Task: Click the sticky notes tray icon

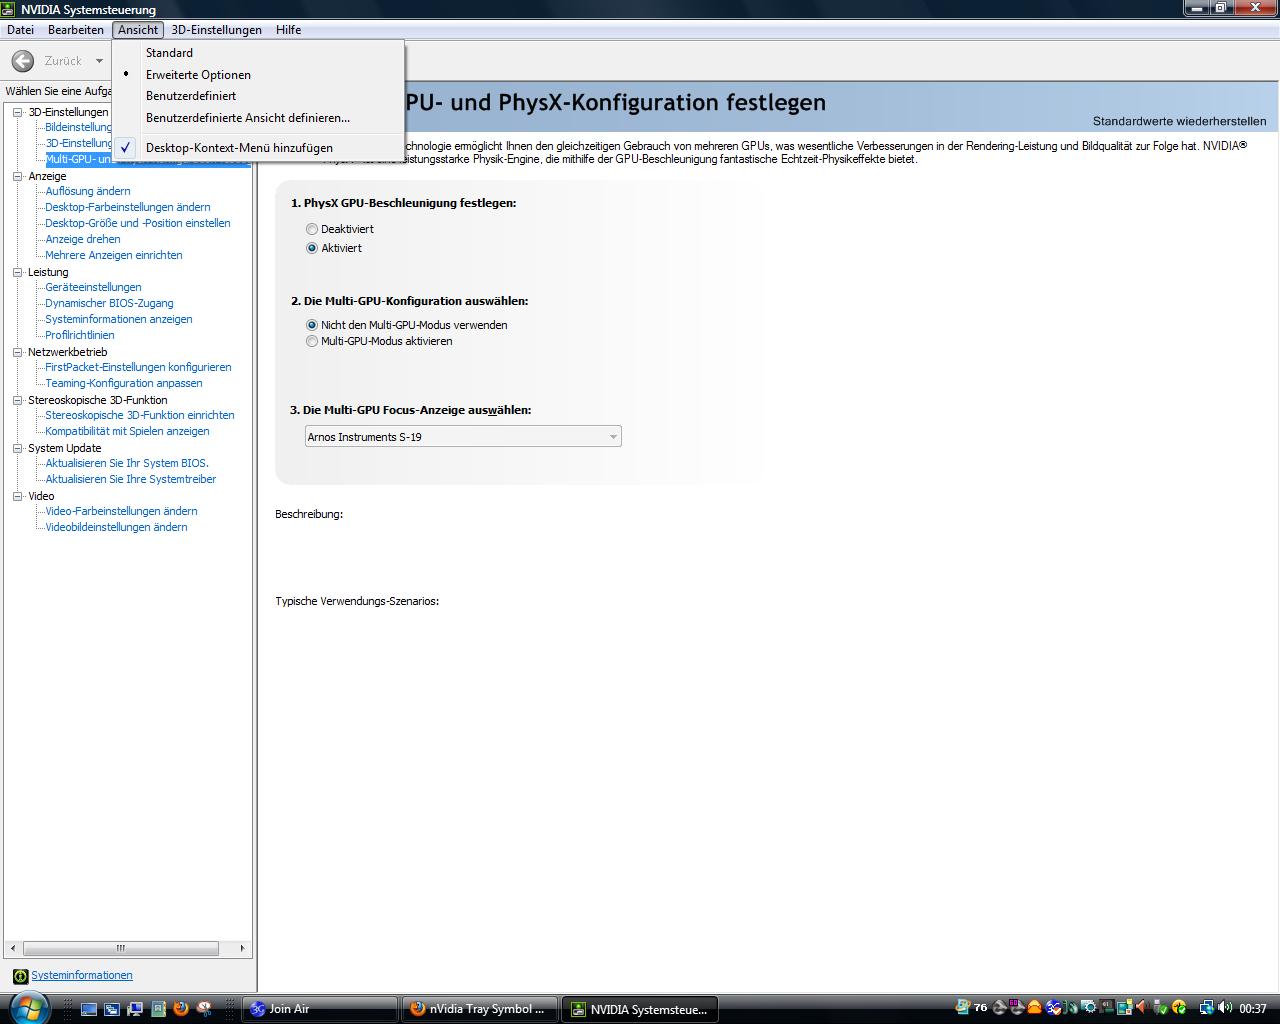Action: 1125,1008
